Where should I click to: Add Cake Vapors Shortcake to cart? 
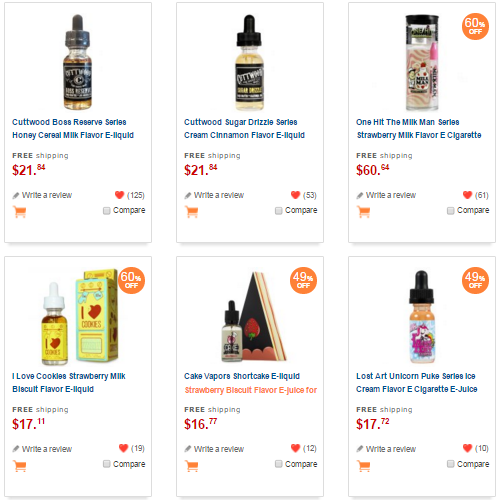[x=192, y=466]
